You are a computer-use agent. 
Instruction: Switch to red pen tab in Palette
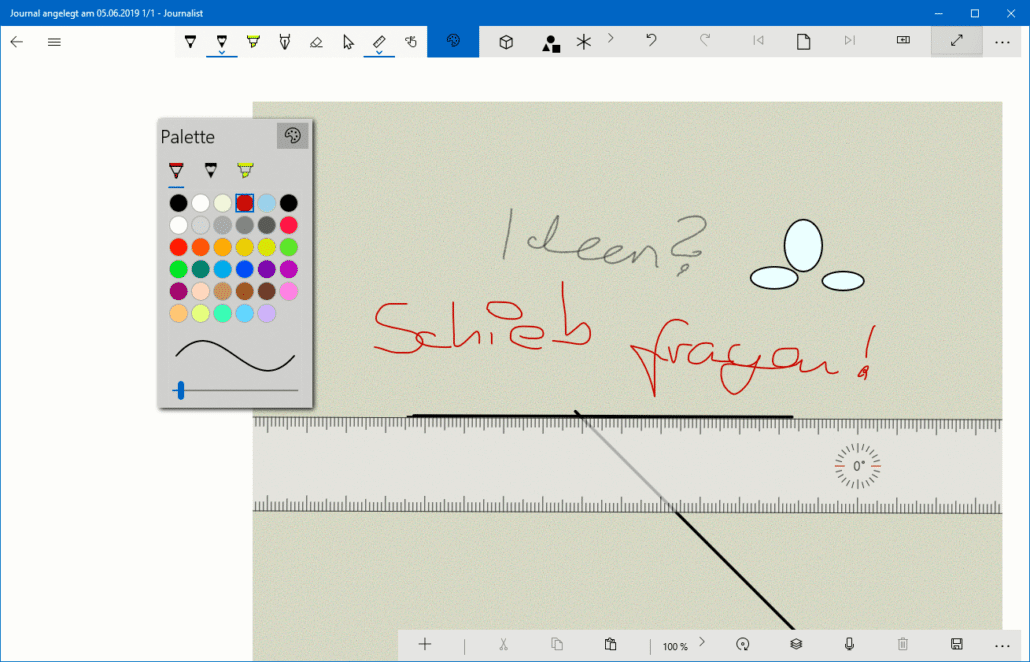176,171
